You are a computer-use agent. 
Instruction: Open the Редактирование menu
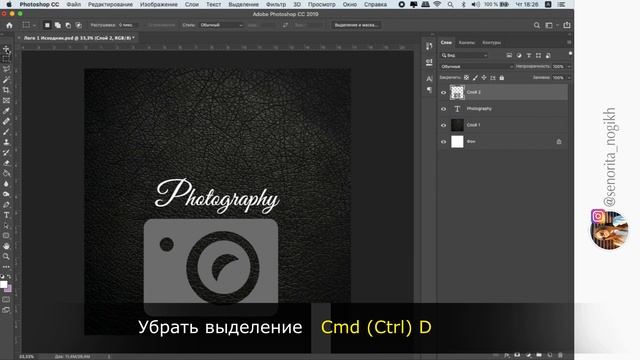pos(110,4)
